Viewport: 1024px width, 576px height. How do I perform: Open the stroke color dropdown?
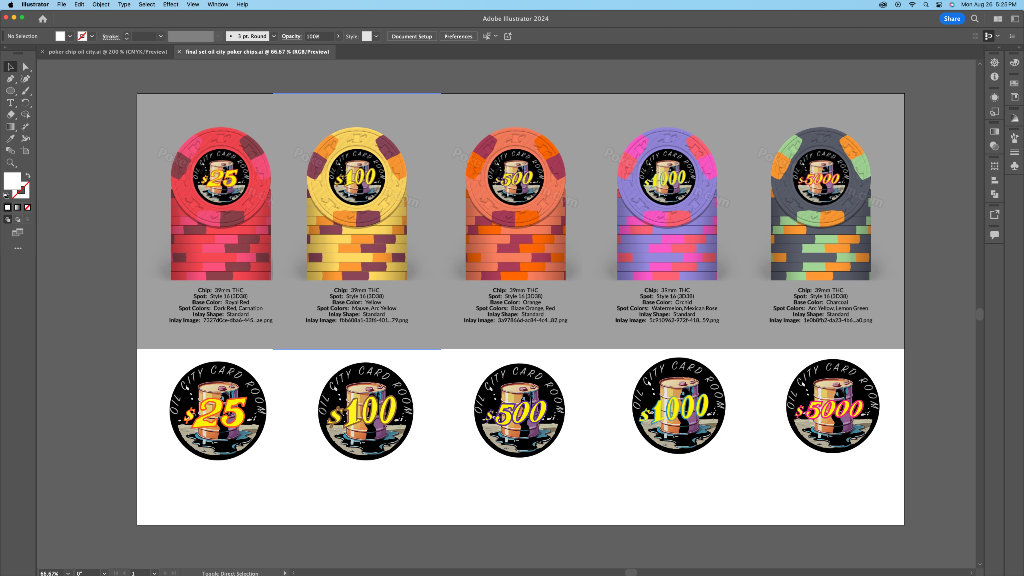94,36
